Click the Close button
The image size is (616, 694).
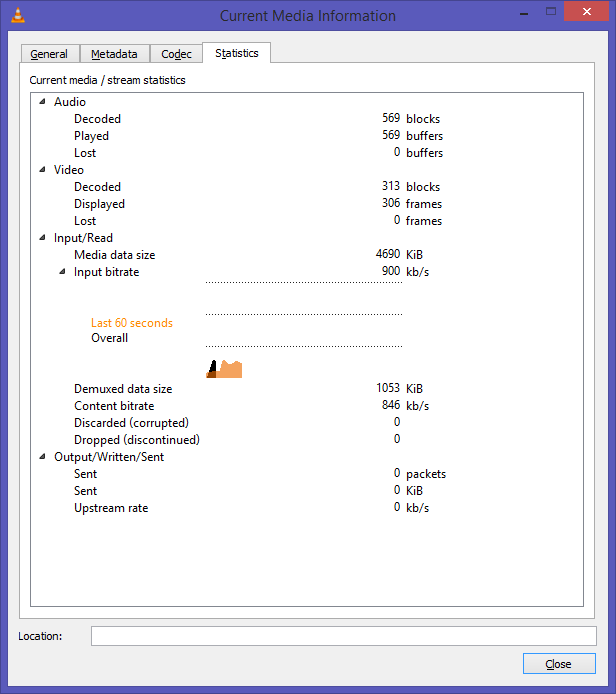[x=559, y=664]
